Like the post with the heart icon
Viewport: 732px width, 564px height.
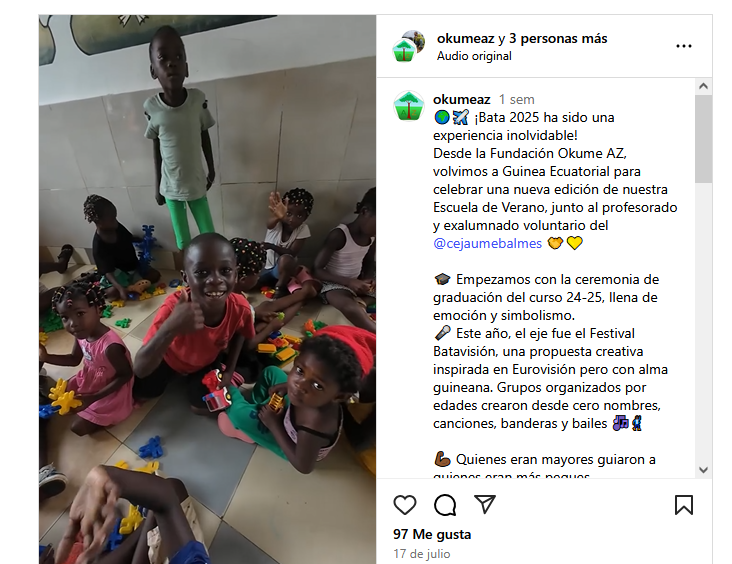(404, 505)
